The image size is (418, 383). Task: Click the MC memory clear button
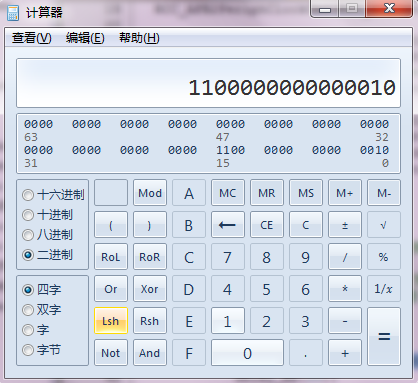tap(228, 193)
